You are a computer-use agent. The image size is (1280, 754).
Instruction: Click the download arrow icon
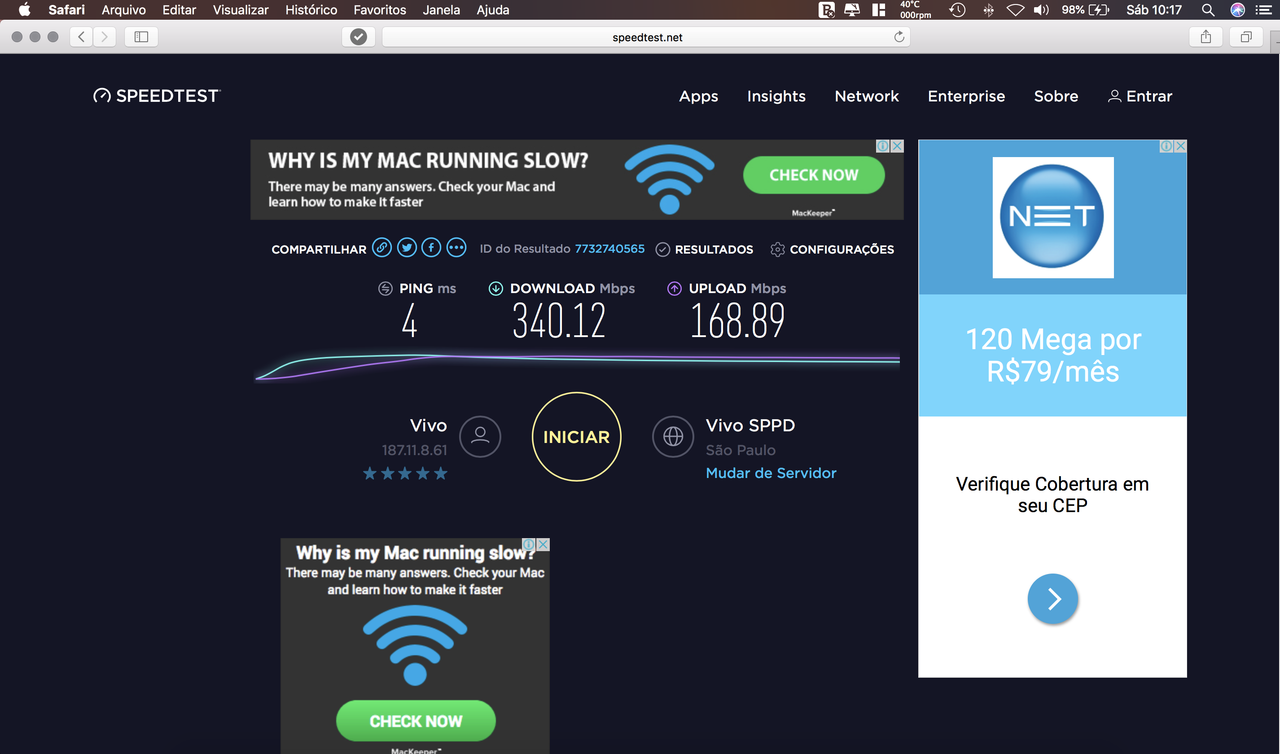(x=495, y=288)
